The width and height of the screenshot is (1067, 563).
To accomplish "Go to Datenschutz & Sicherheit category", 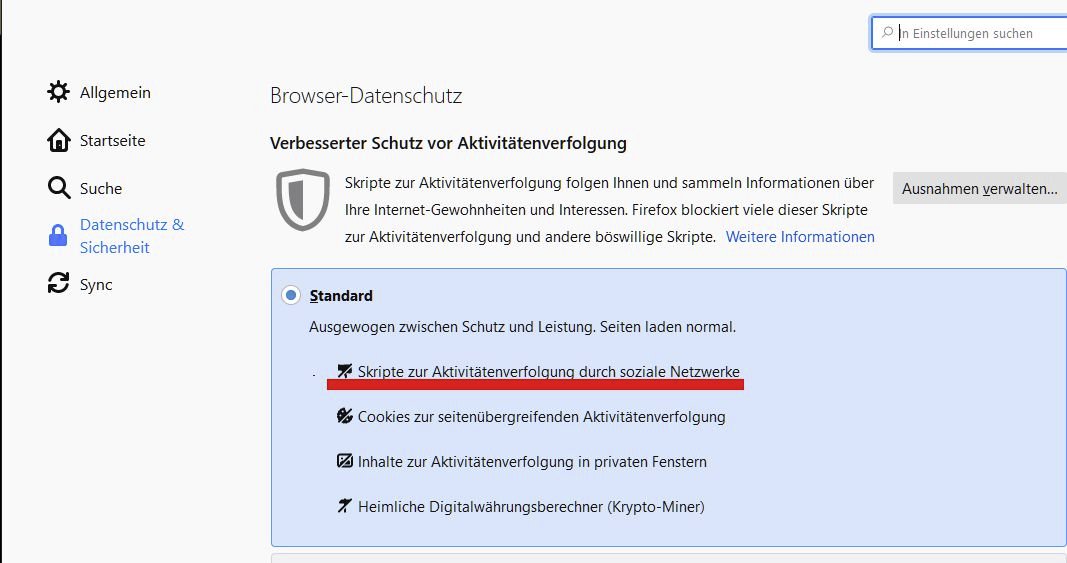I will coord(132,236).
